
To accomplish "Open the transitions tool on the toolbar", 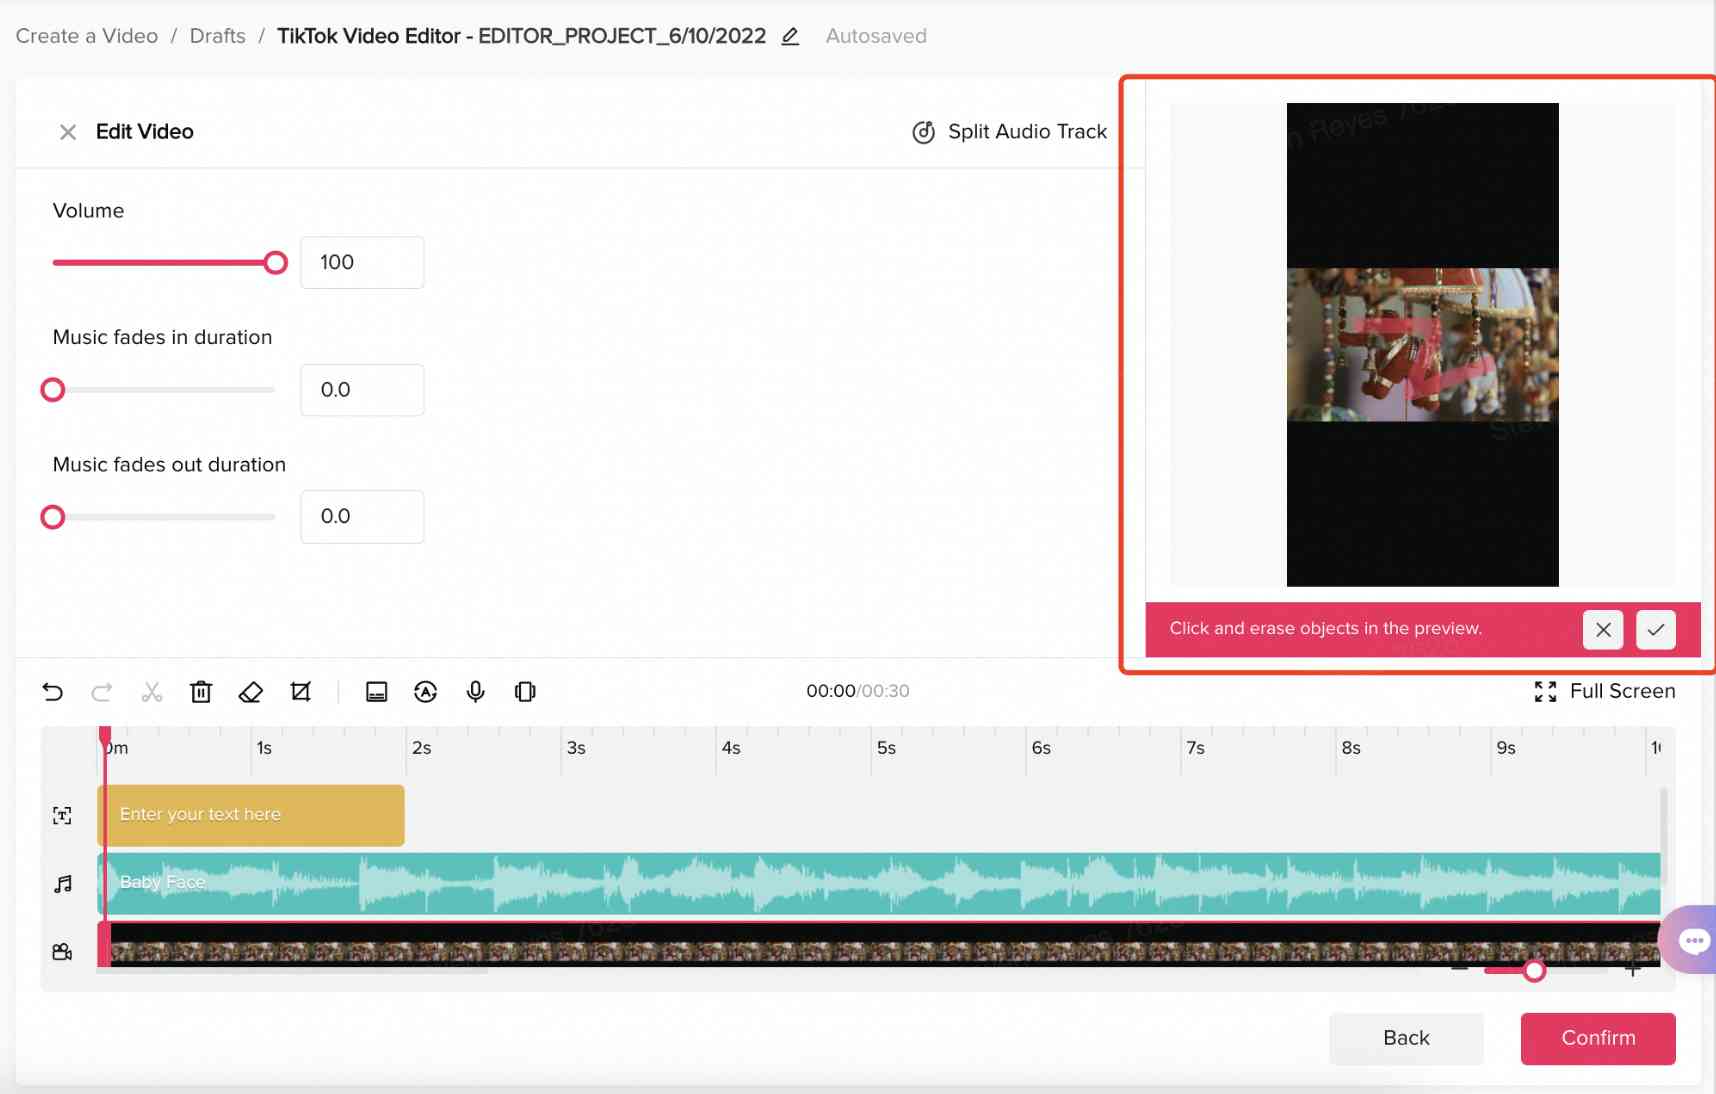I will (x=524, y=691).
